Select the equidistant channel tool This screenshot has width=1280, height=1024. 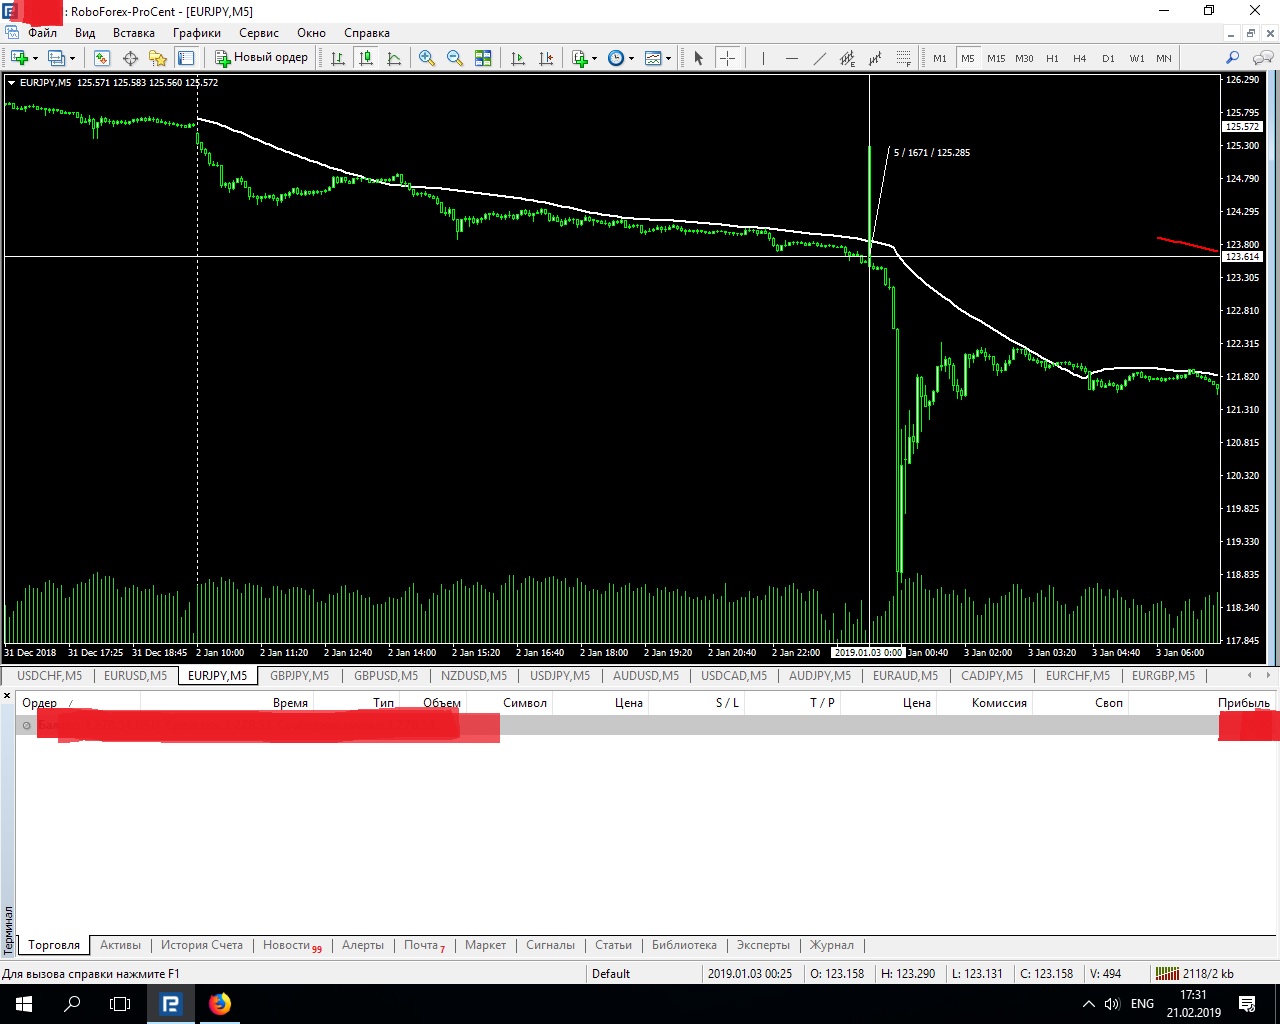click(x=847, y=58)
